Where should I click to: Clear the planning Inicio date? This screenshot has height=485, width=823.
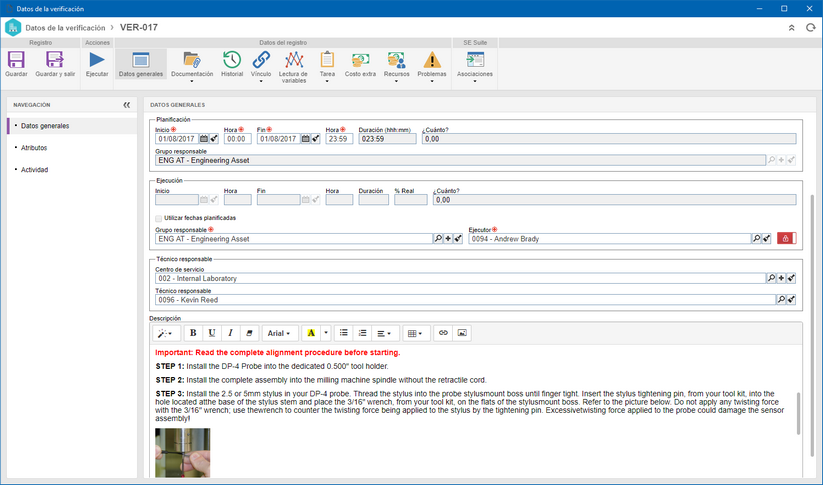click(x=214, y=139)
